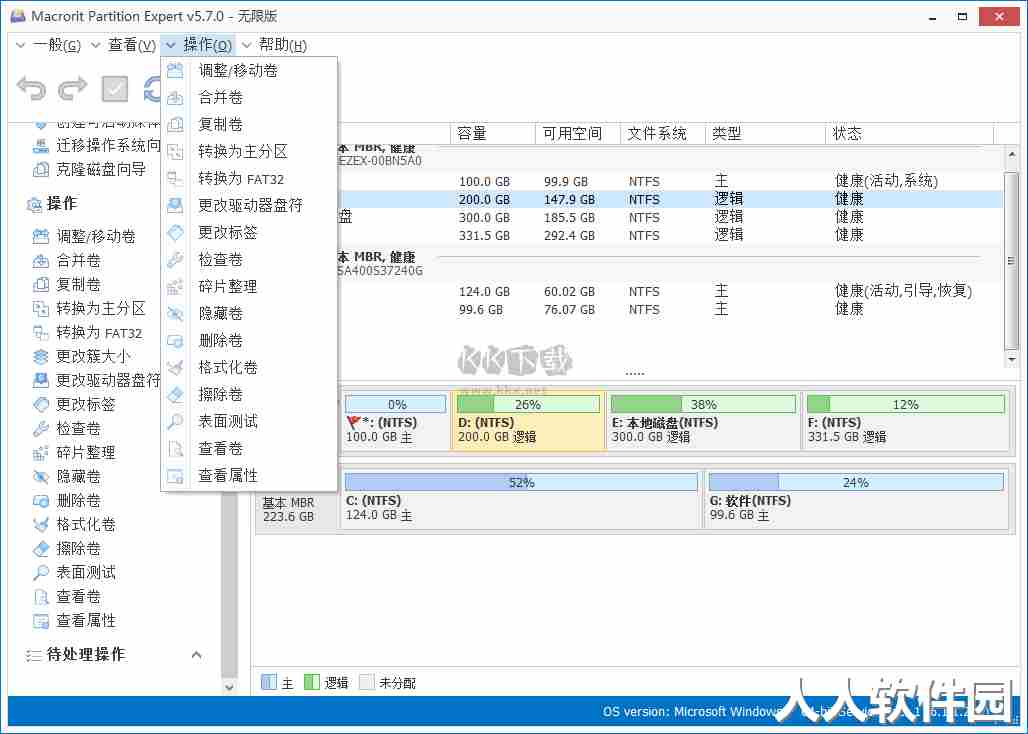Click the blue 主 legend swatch
Viewport: 1028px width, 734px height.
[269, 682]
